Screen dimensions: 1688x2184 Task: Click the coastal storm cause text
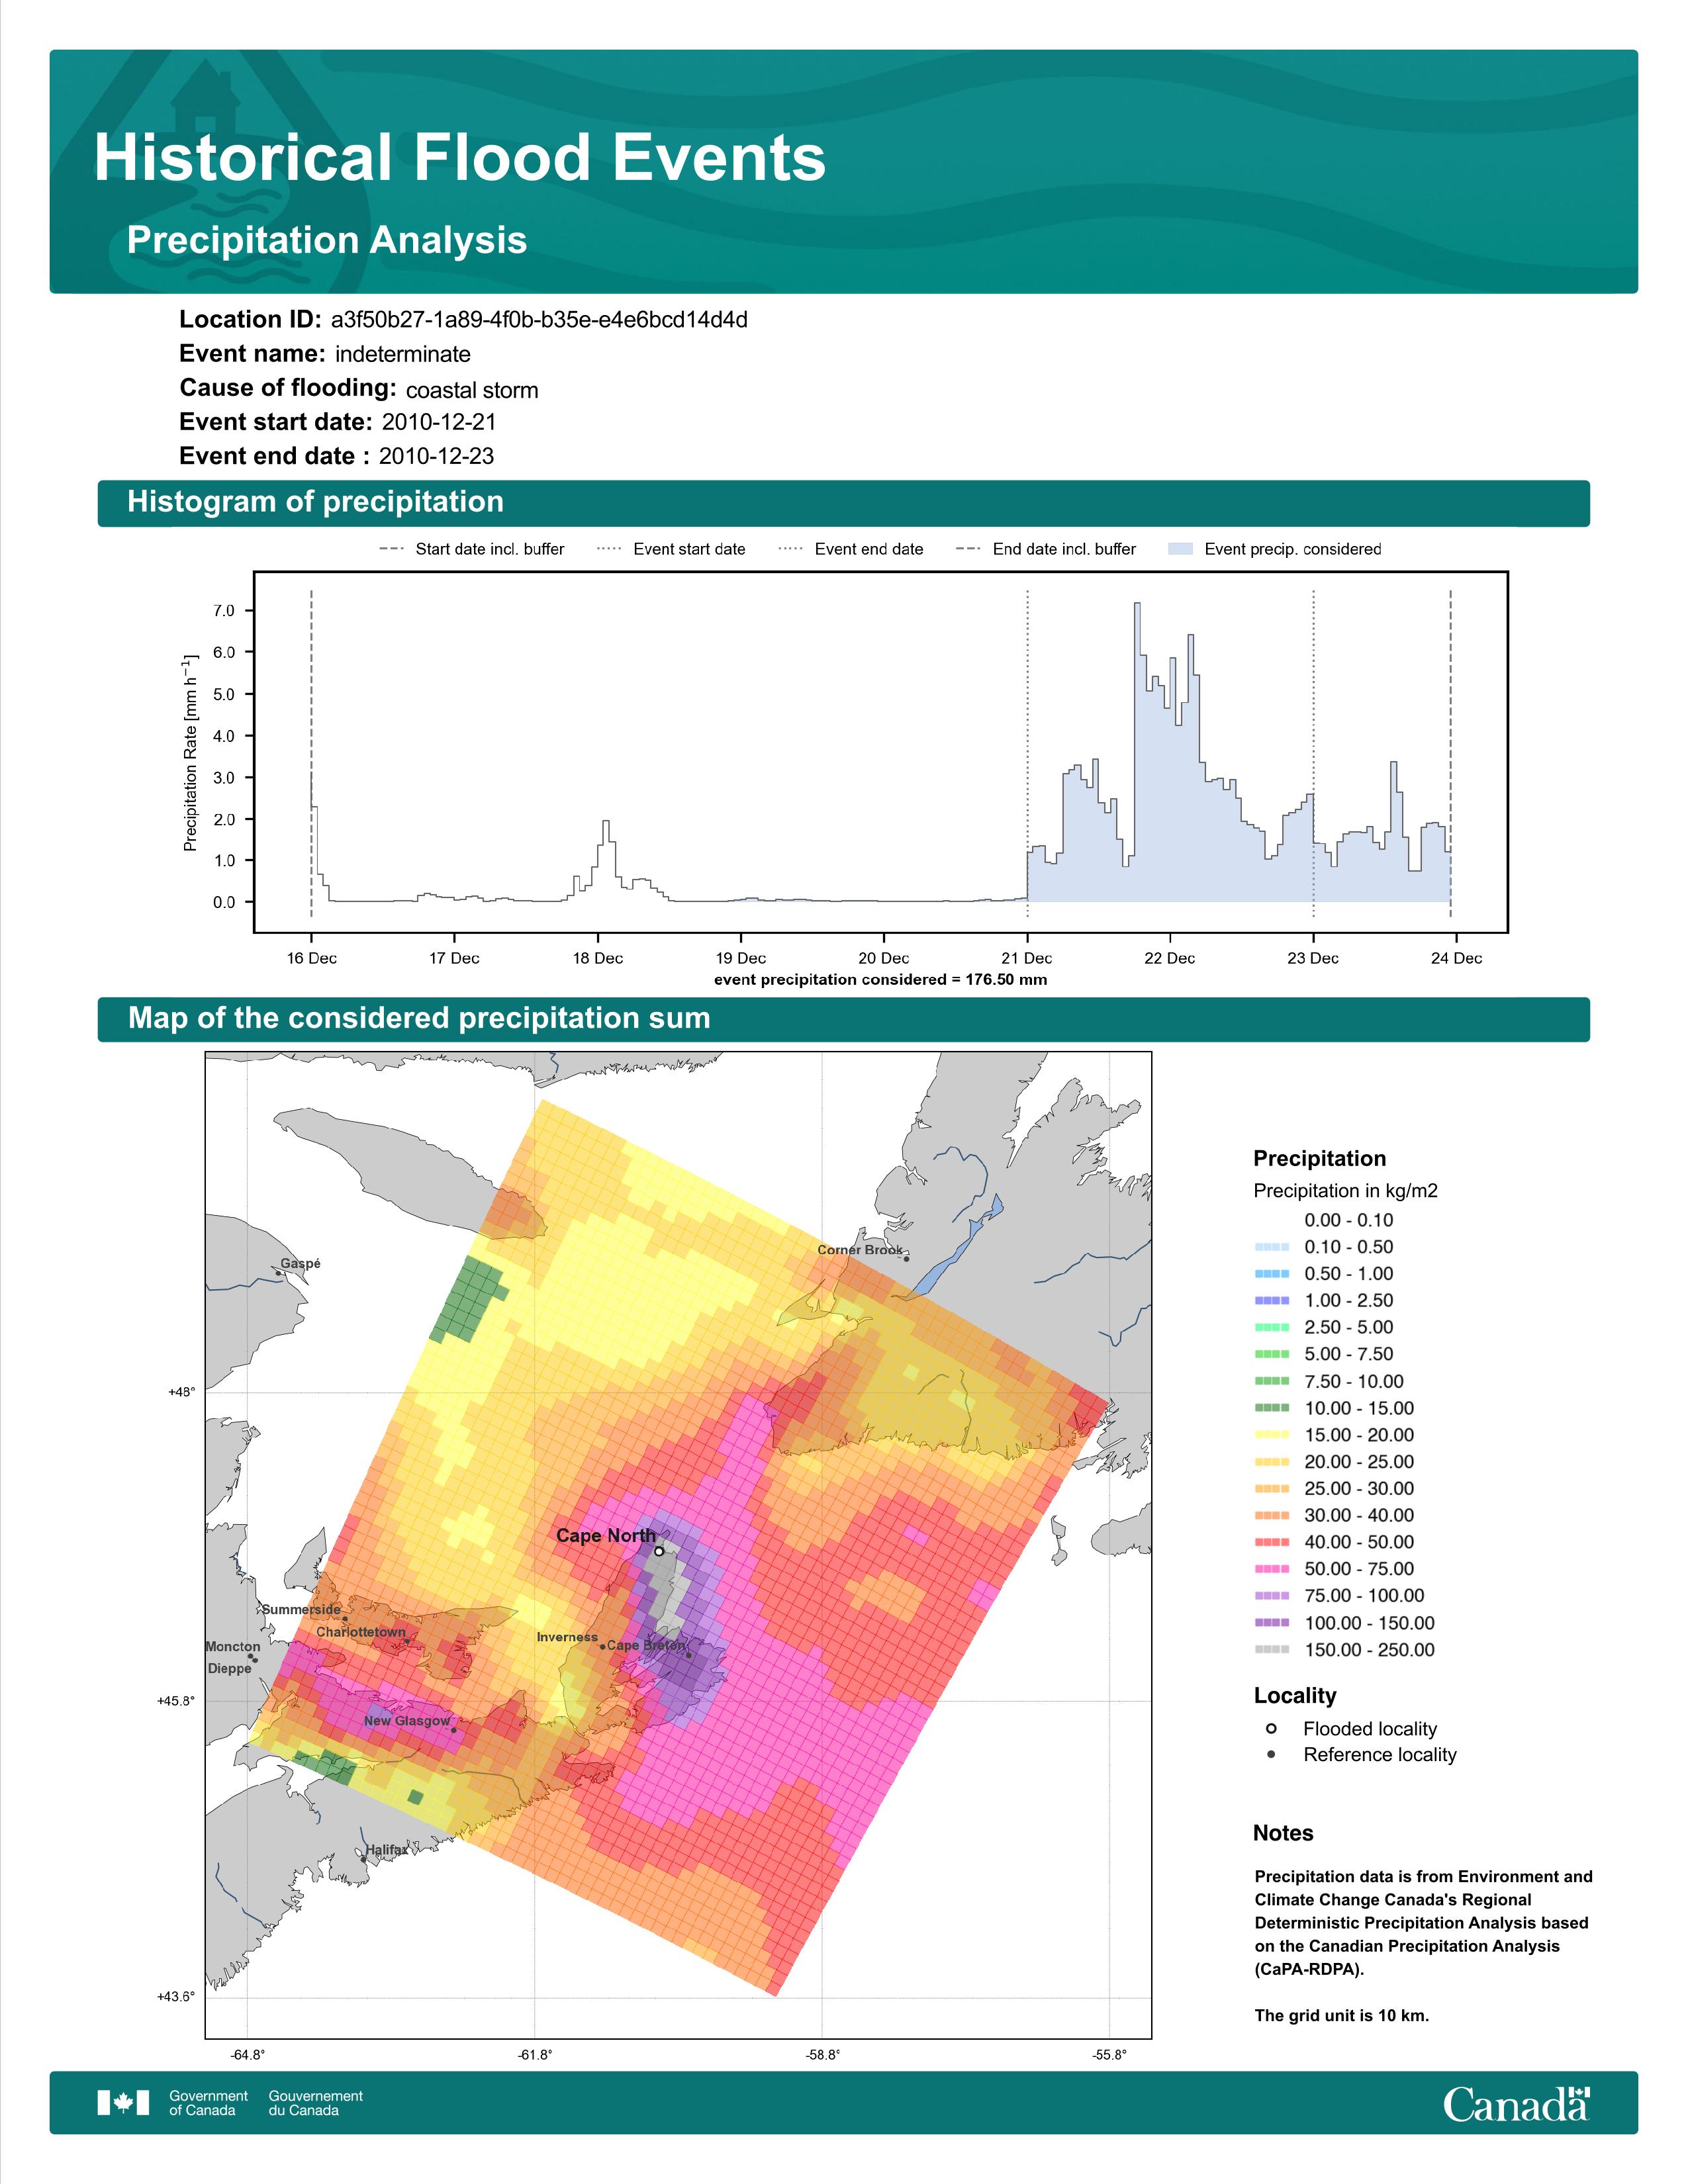(x=472, y=390)
